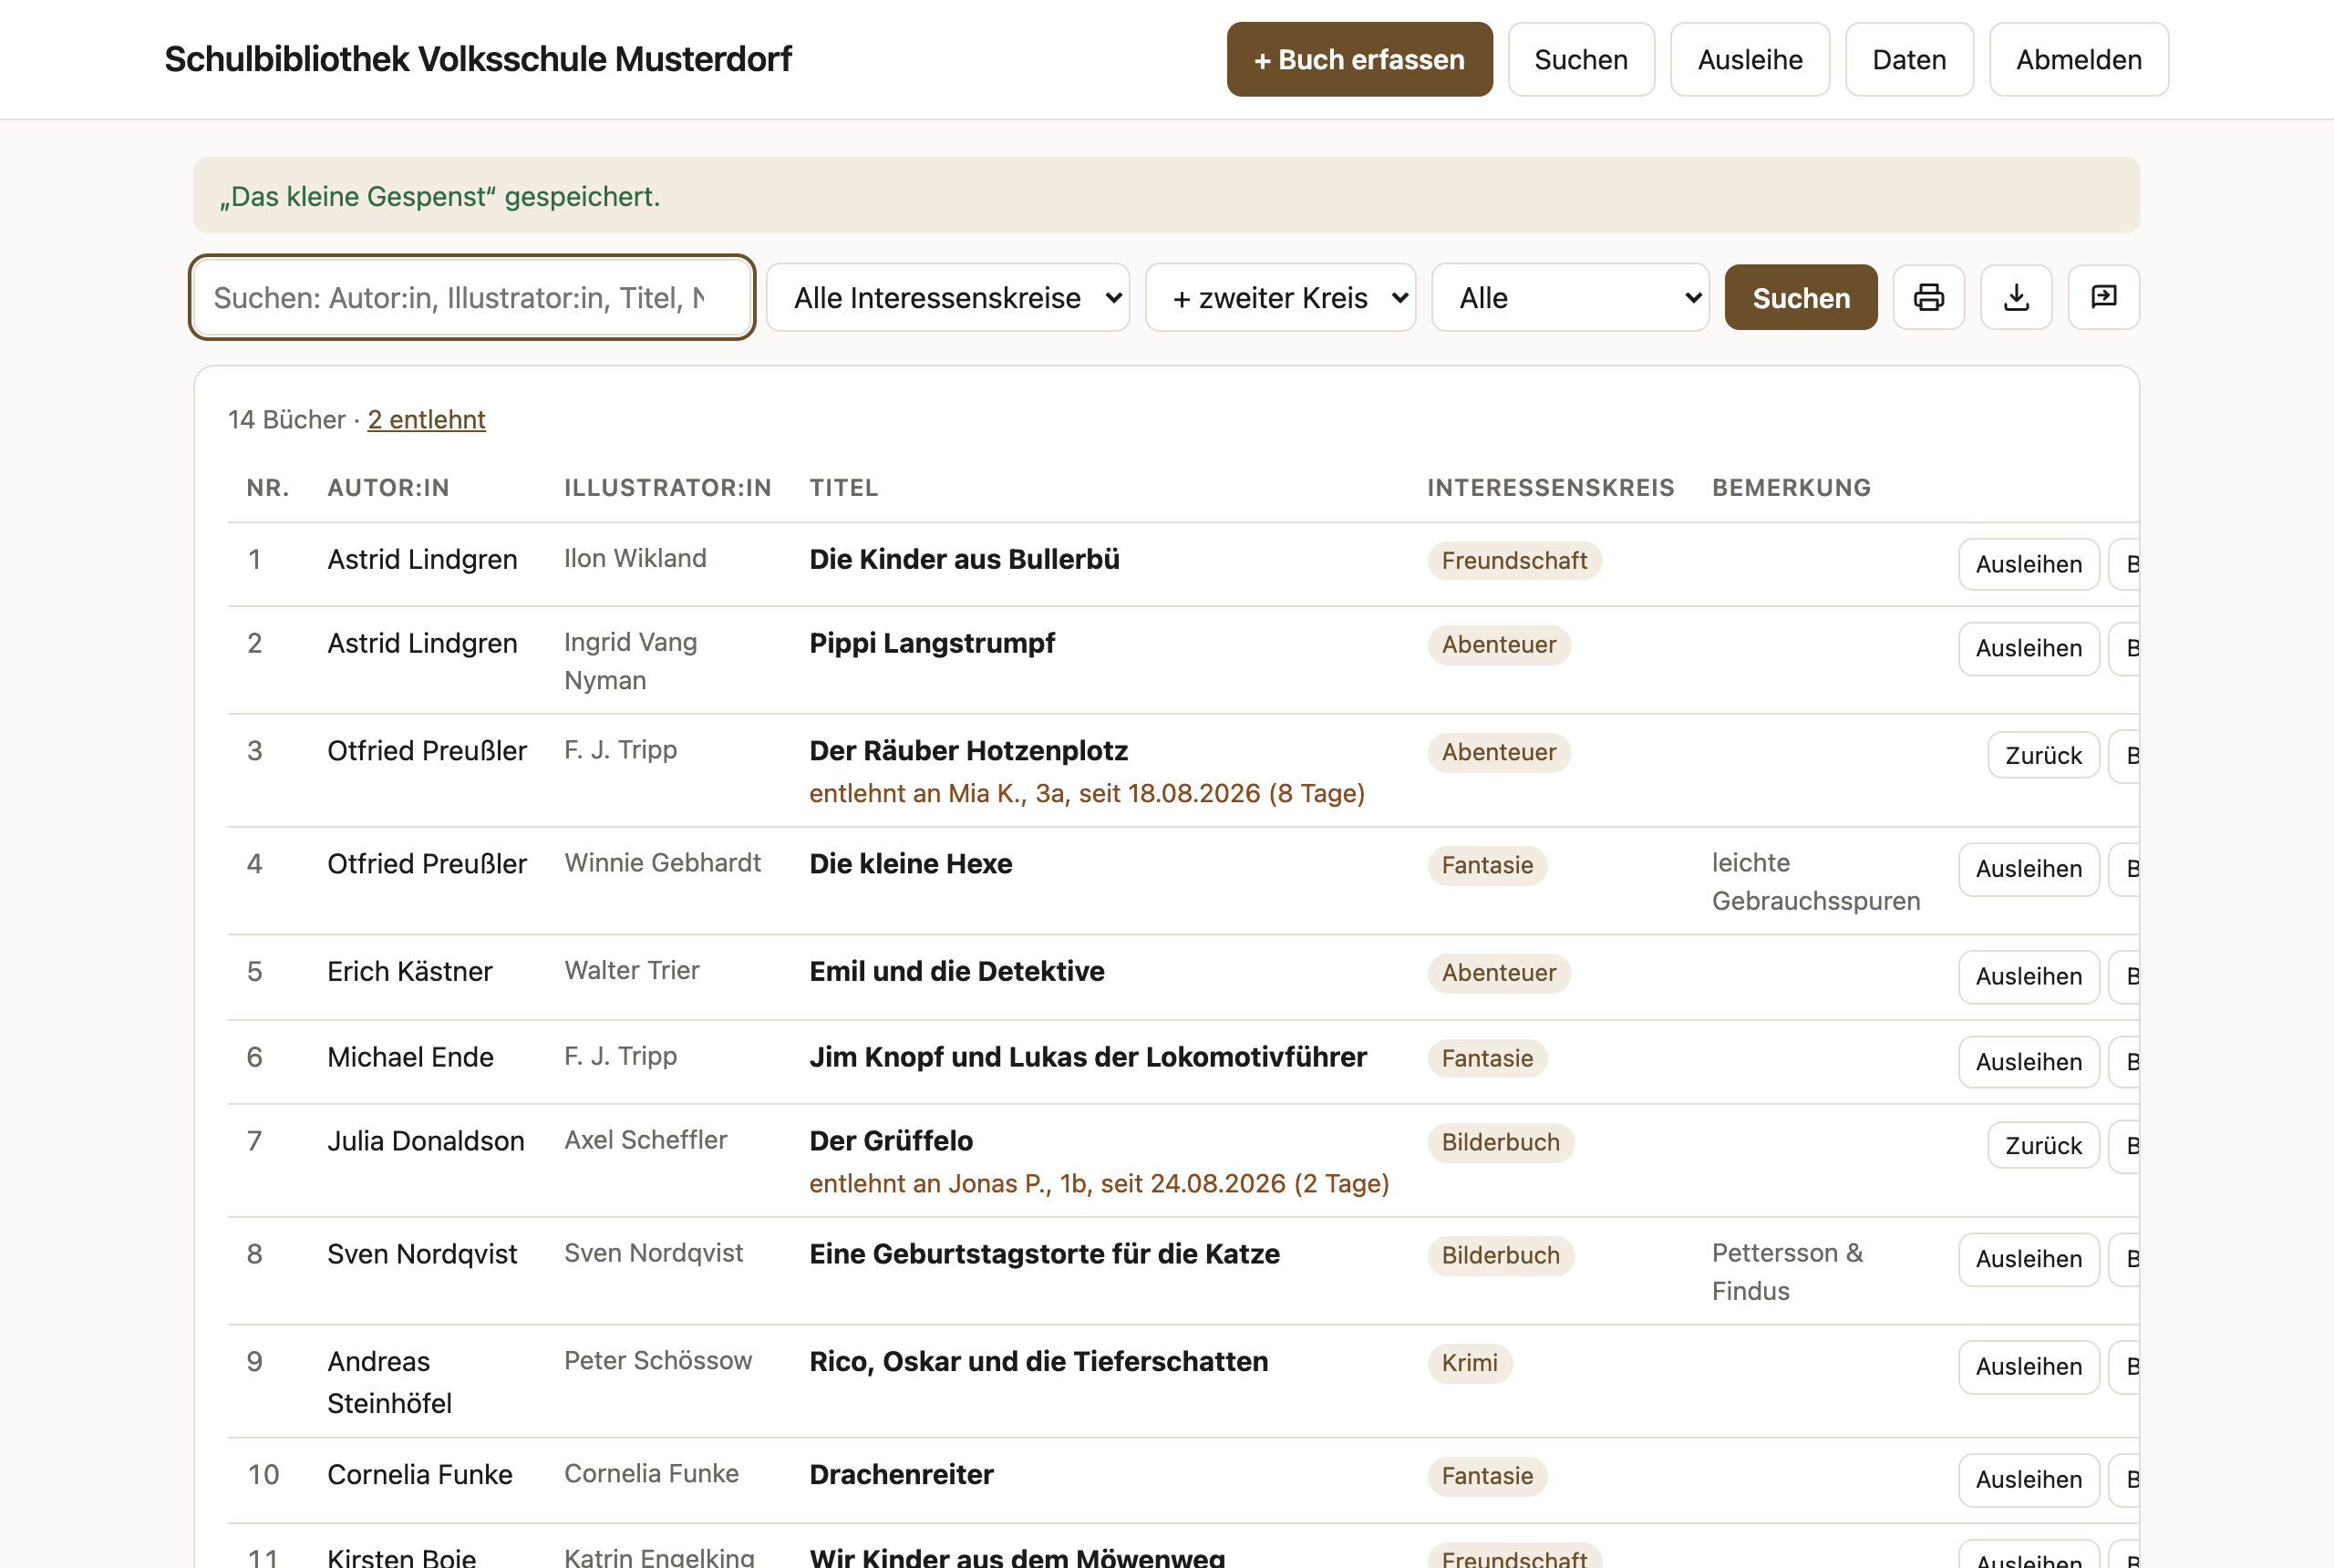Click the Pettersson & Findus remark
Screen dimensions: 2334x1568
(1787, 1271)
